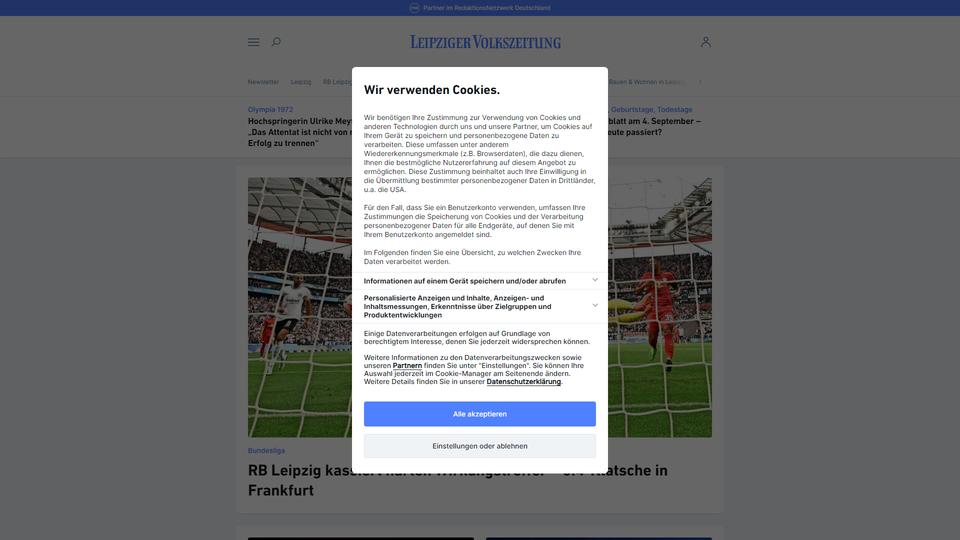
Task: Open 'Geburtstage, Todestage' article teaser
Action: click(651, 110)
